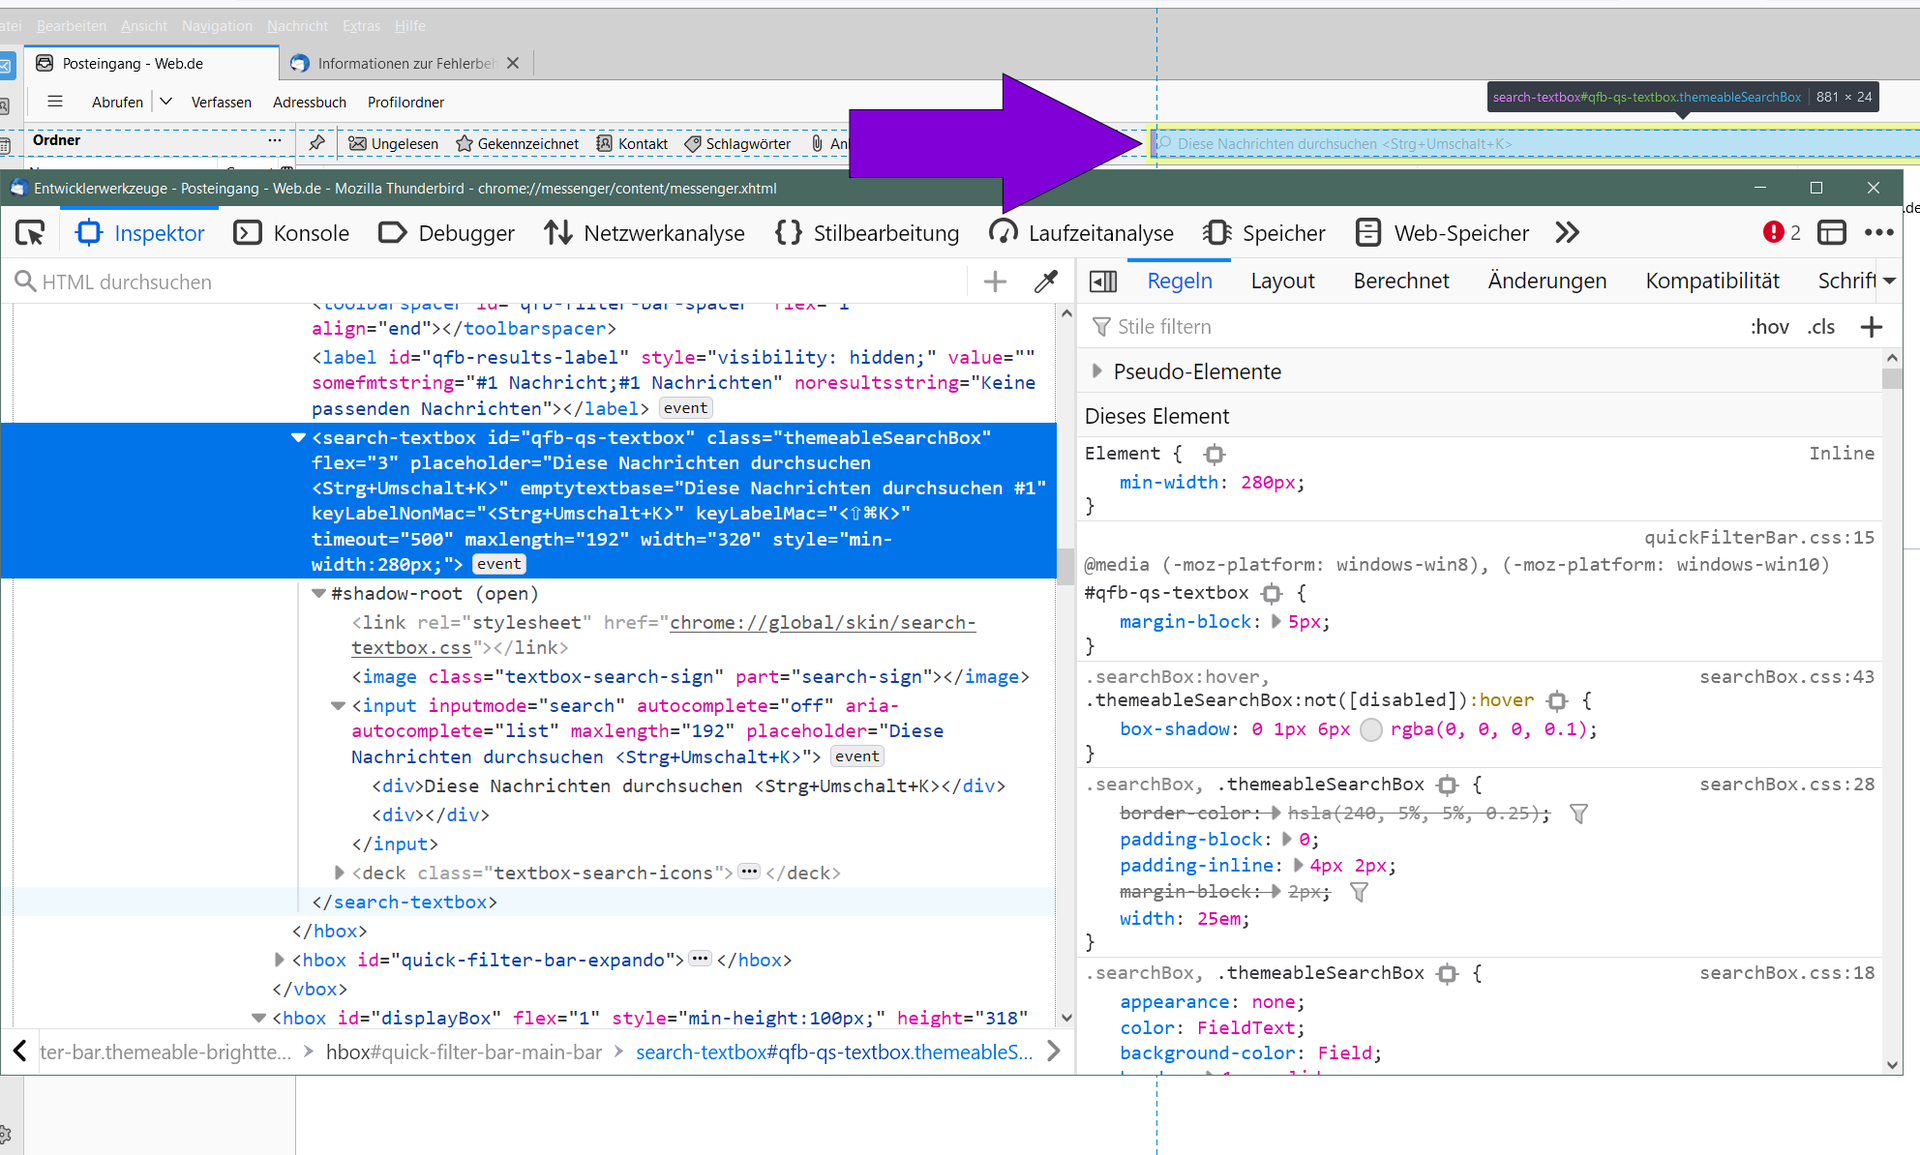Open the Layout tab in sidebar
This screenshot has width=1920, height=1155.
1282,281
